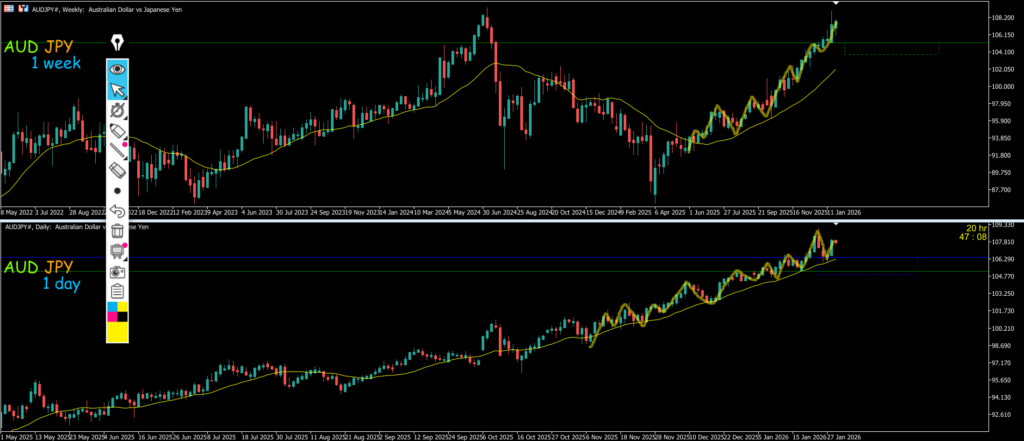Click the grid icon in weekly chart corner
The height and width of the screenshot is (441, 1024).
(7, 8)
